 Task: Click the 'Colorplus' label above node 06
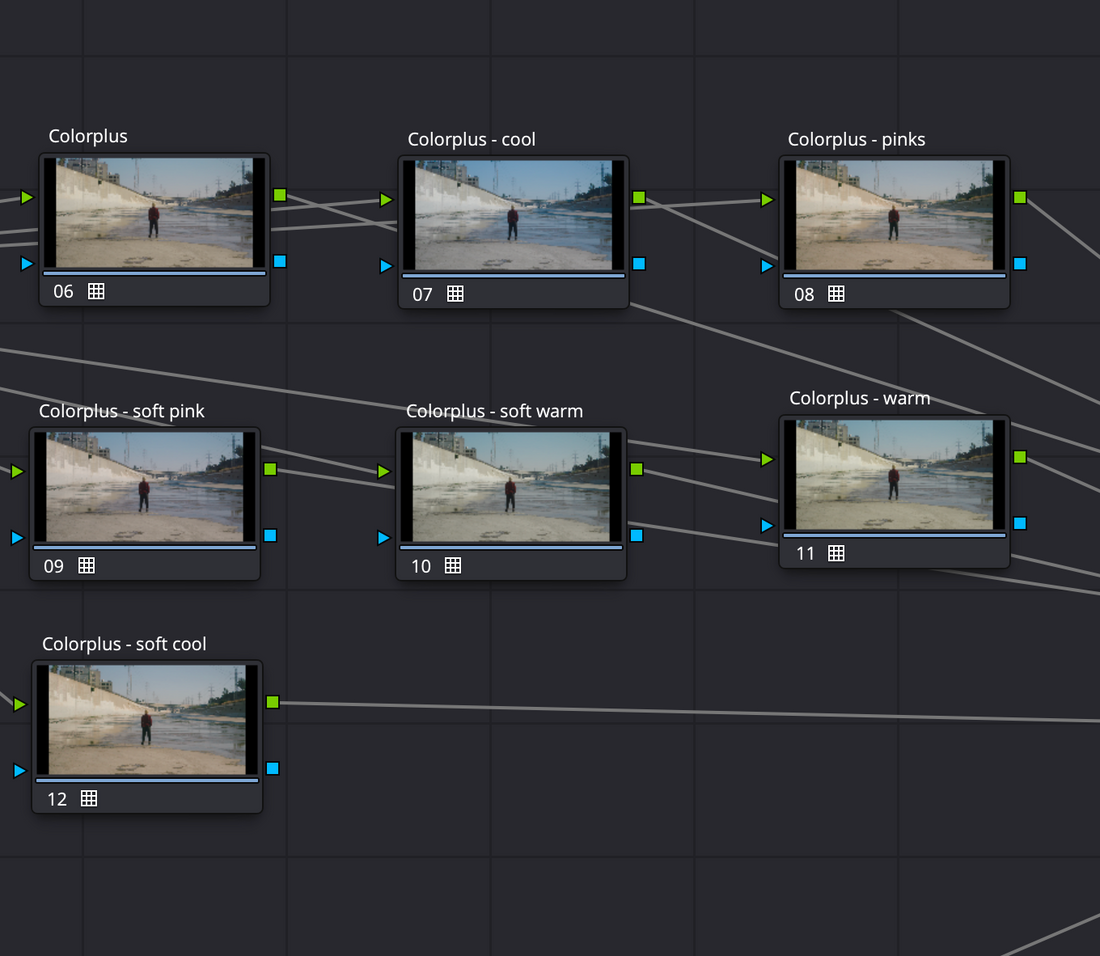[x=88, y=136]
